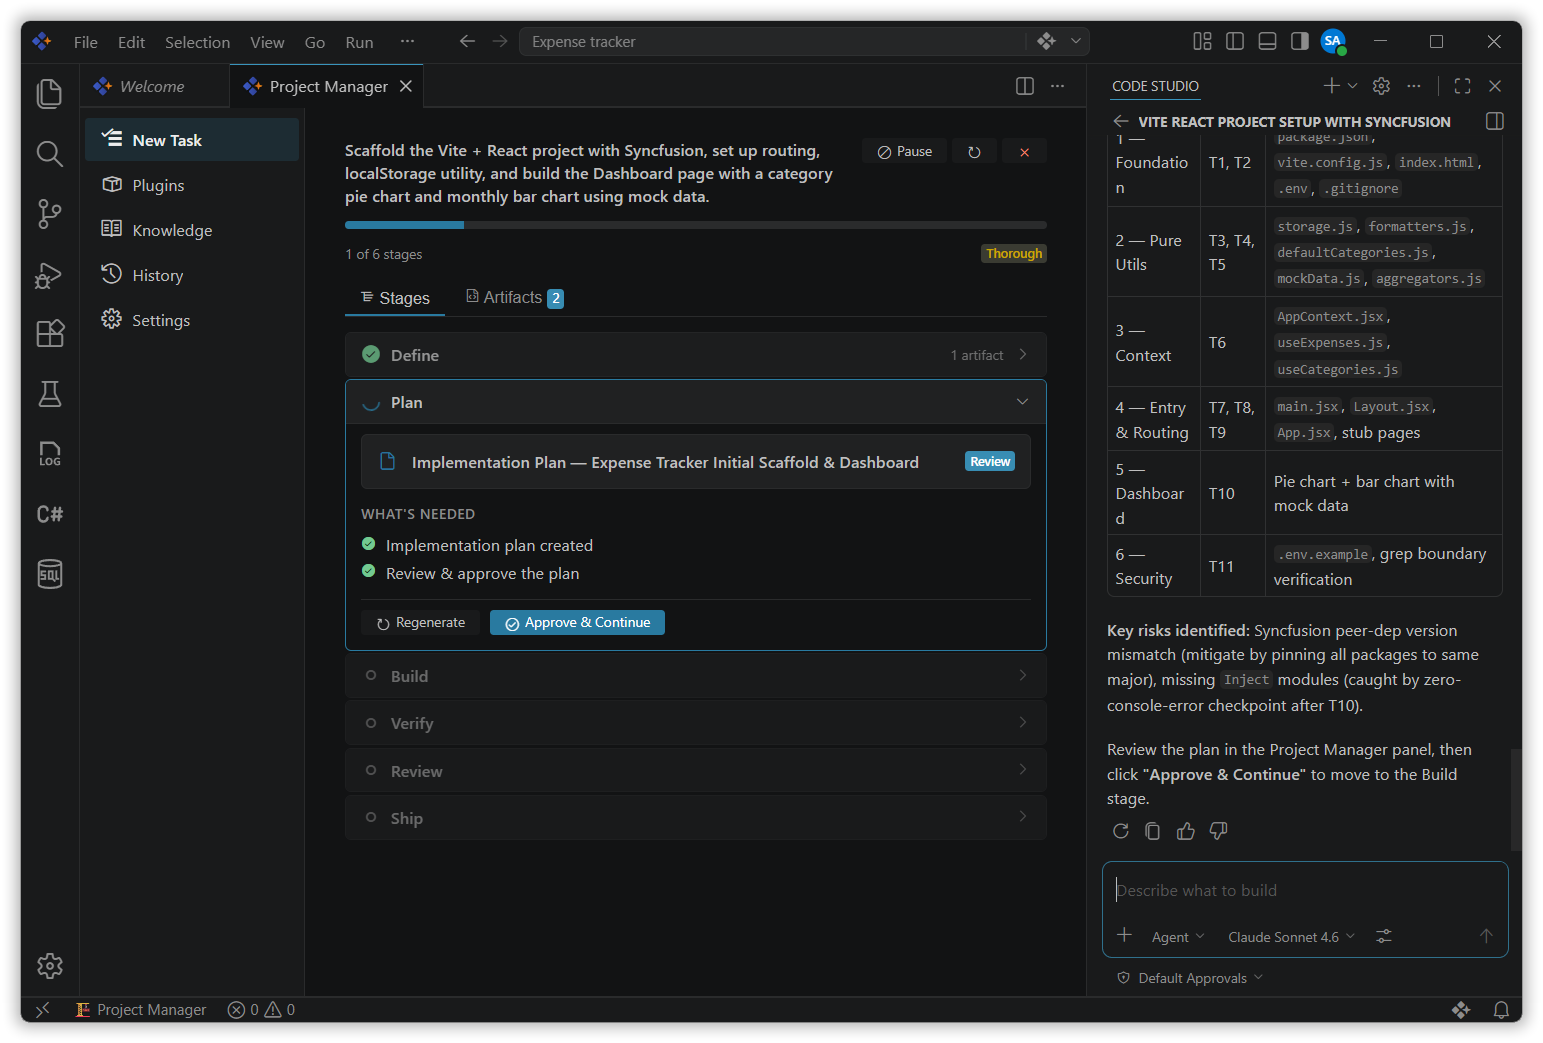Open the Run and Debug view
Viewport: 1543px width, 1043px height.
click(x=49, y=274)
